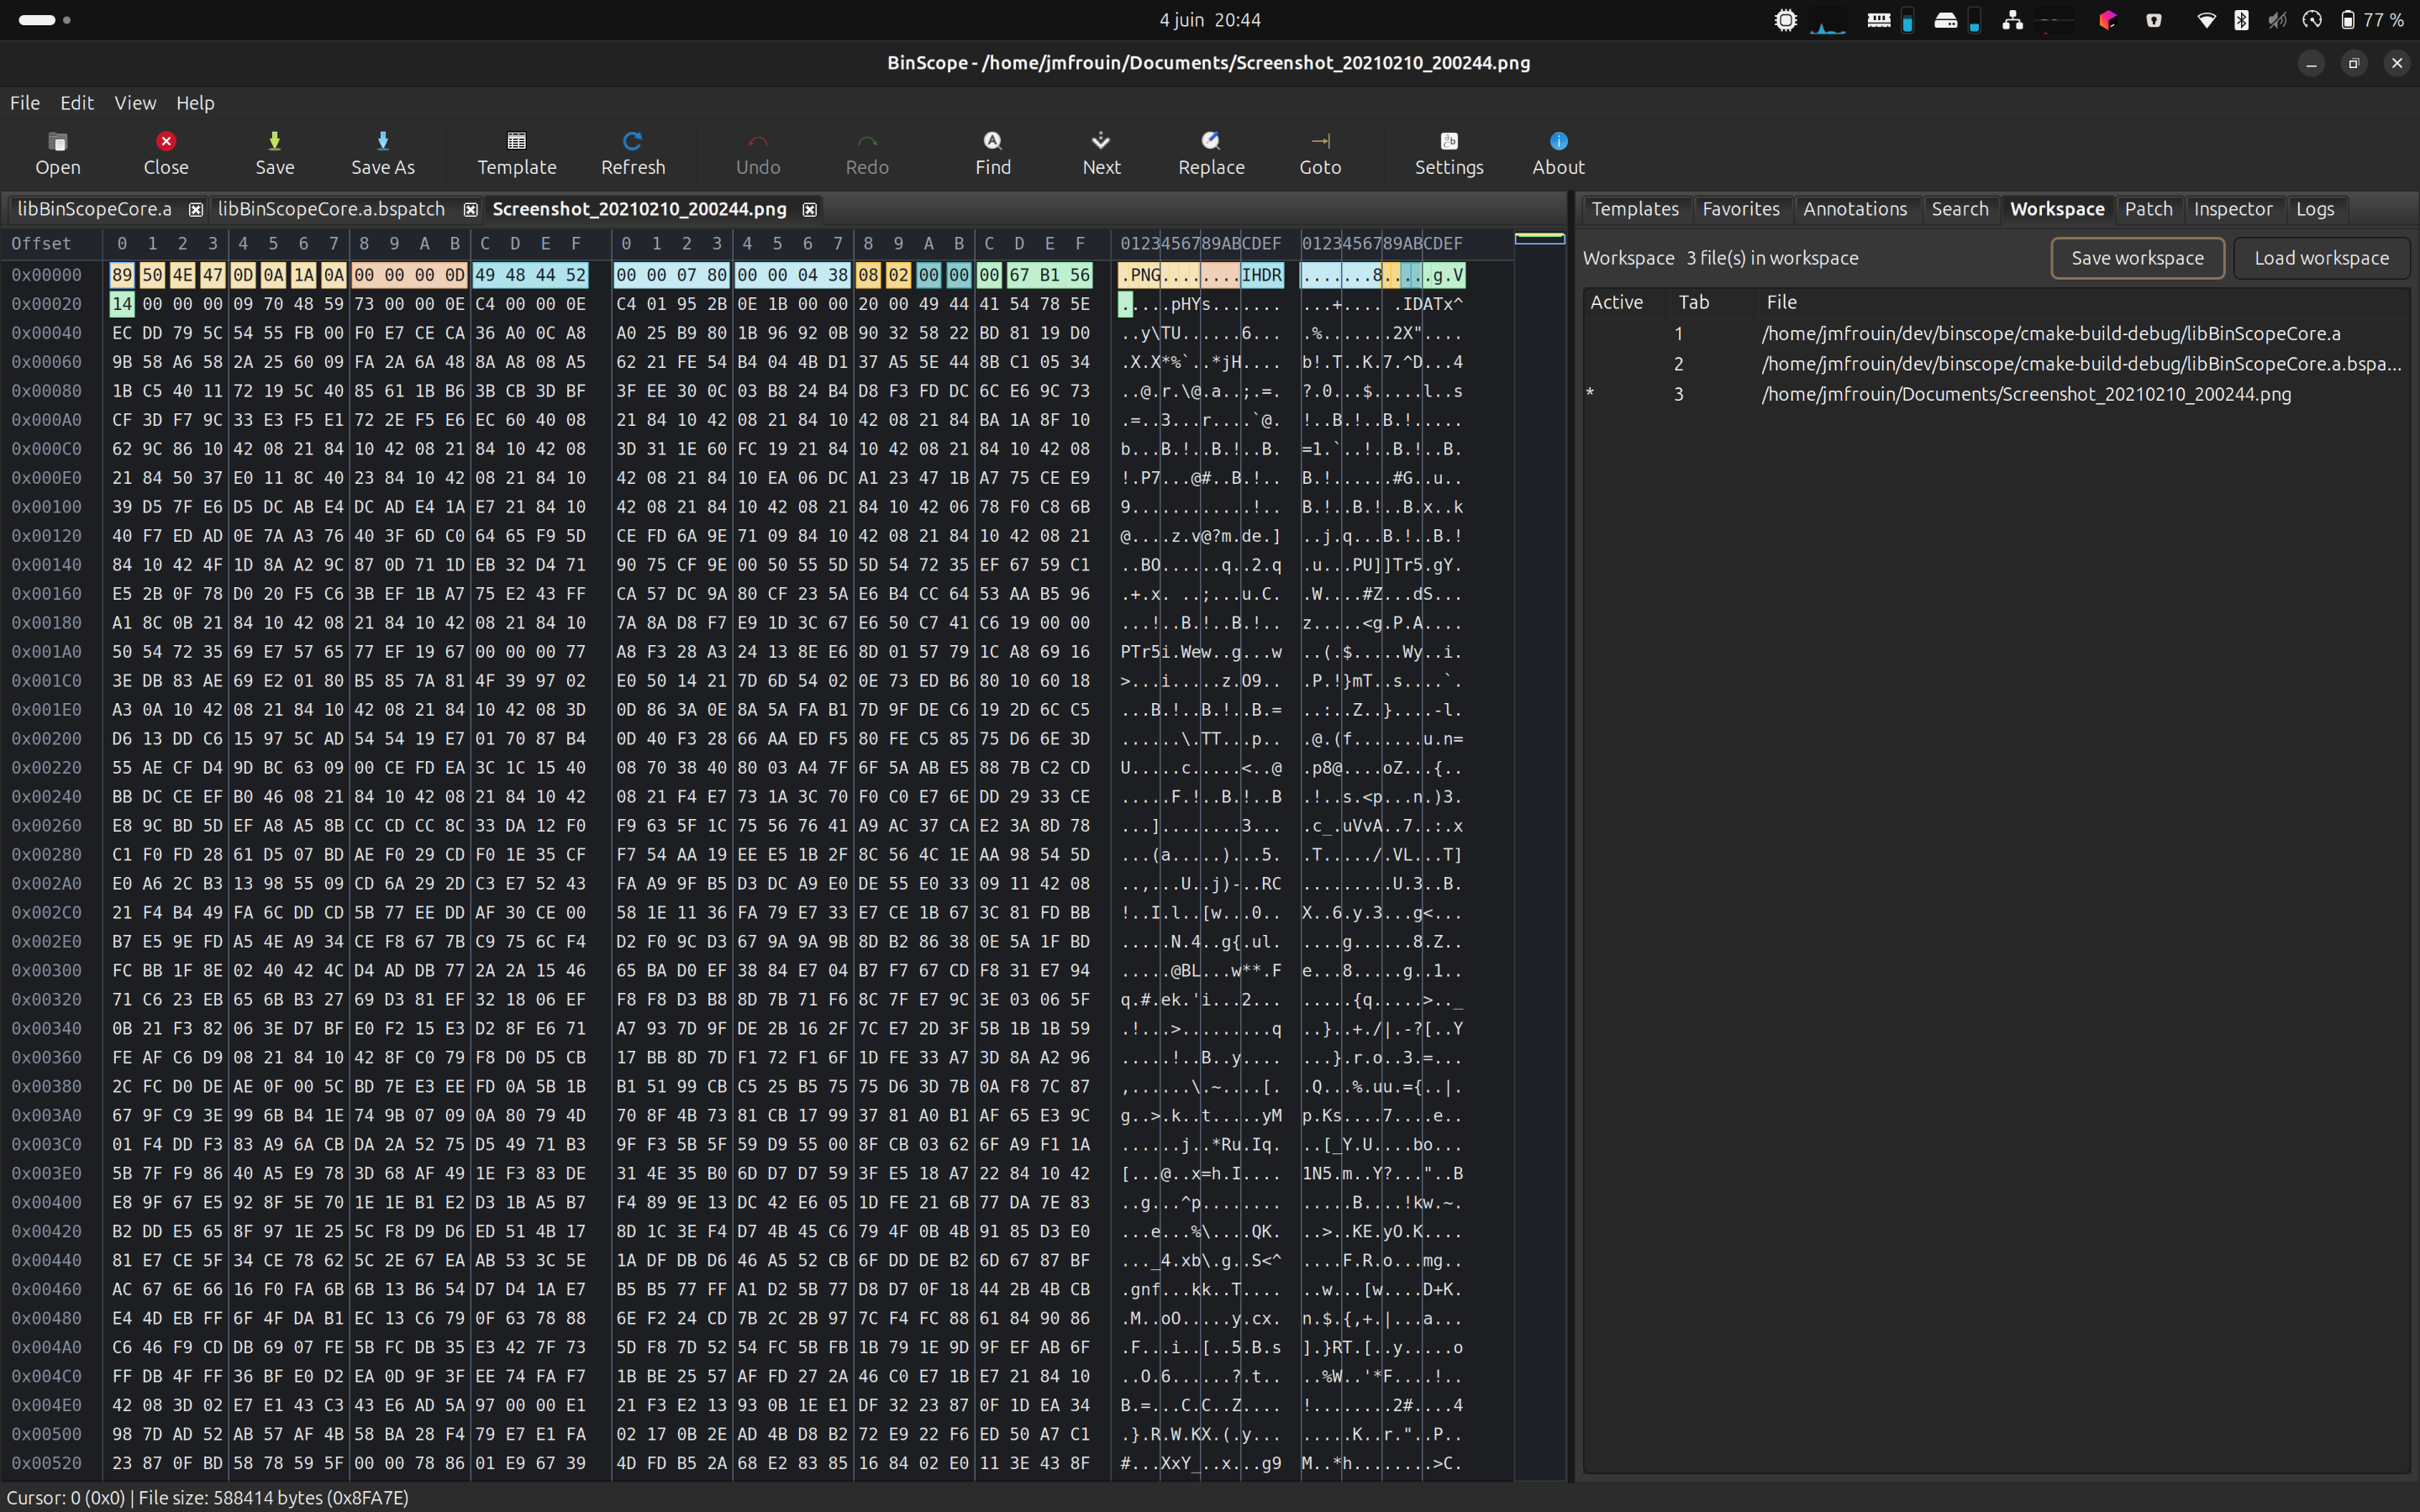The width and height of the screenshot is (2420, 1512).
Task: Click the highlighted byte 89 at offset 0x00000
Action: tap(122, 275)
